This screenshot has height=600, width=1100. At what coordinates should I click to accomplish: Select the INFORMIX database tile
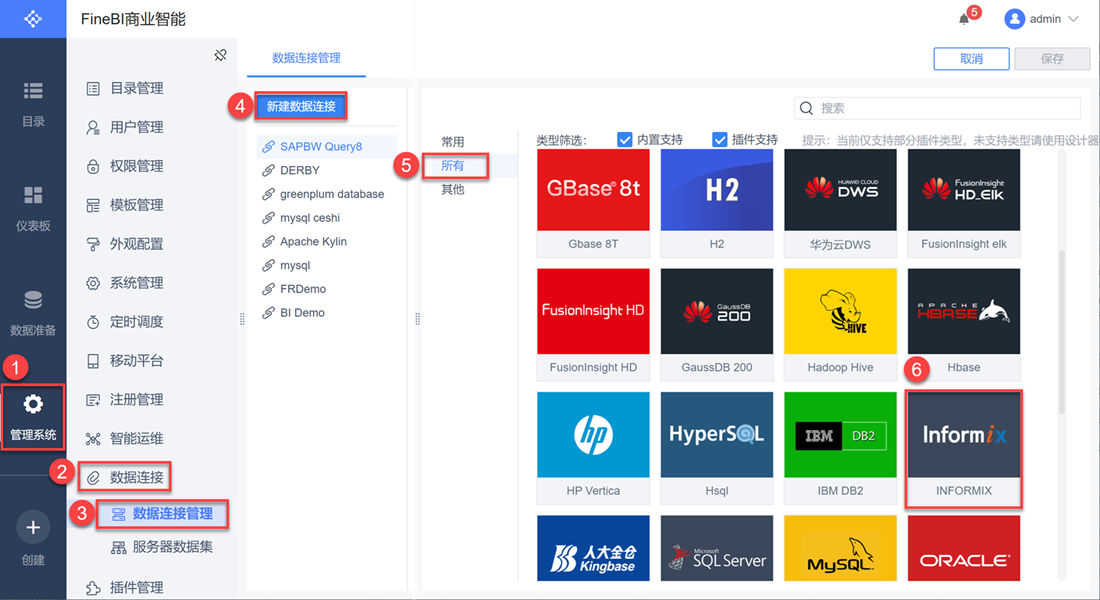tap(964, 448)
